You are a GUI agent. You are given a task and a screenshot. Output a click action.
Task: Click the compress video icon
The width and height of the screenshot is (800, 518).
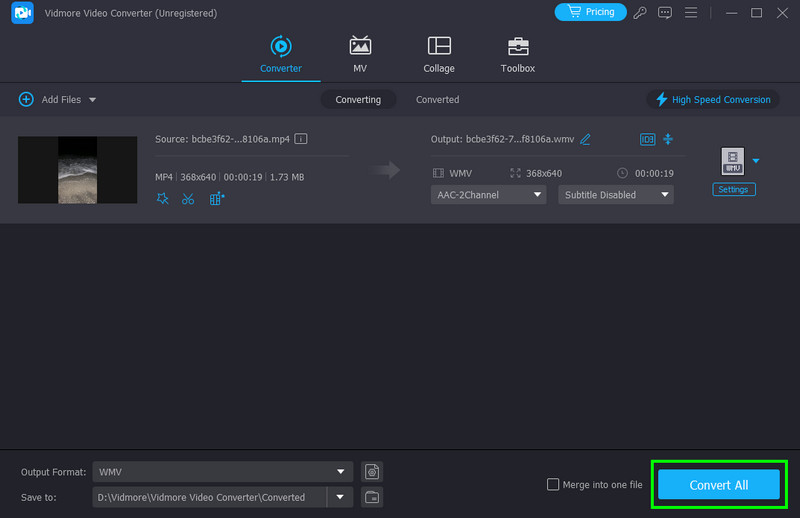pos(668,139)
